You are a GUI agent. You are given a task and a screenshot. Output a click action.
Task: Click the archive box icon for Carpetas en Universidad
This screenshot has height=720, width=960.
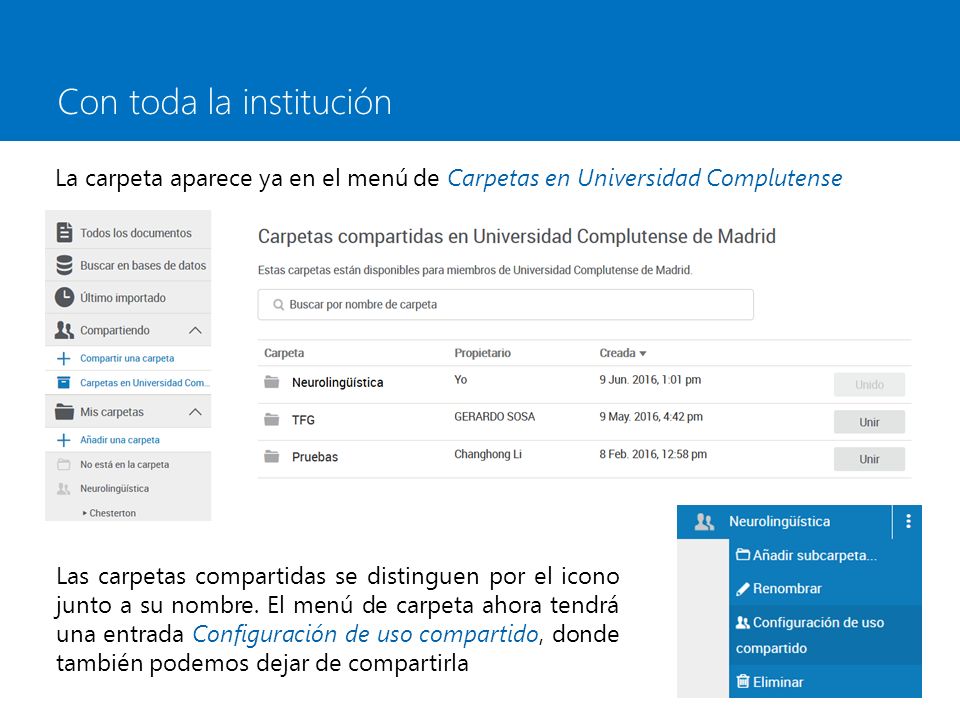coord(64,383)
